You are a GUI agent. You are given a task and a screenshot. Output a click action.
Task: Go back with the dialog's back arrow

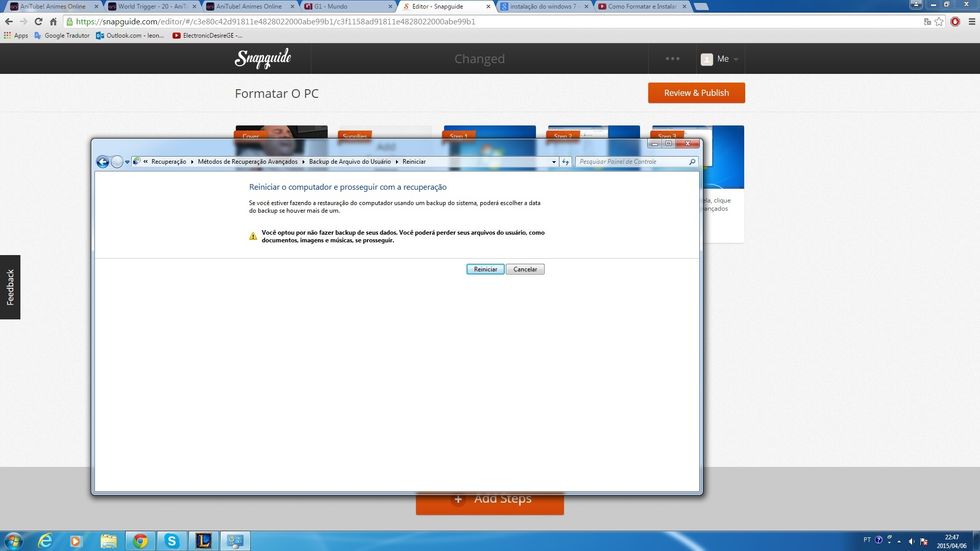click(x=102, y=162)
